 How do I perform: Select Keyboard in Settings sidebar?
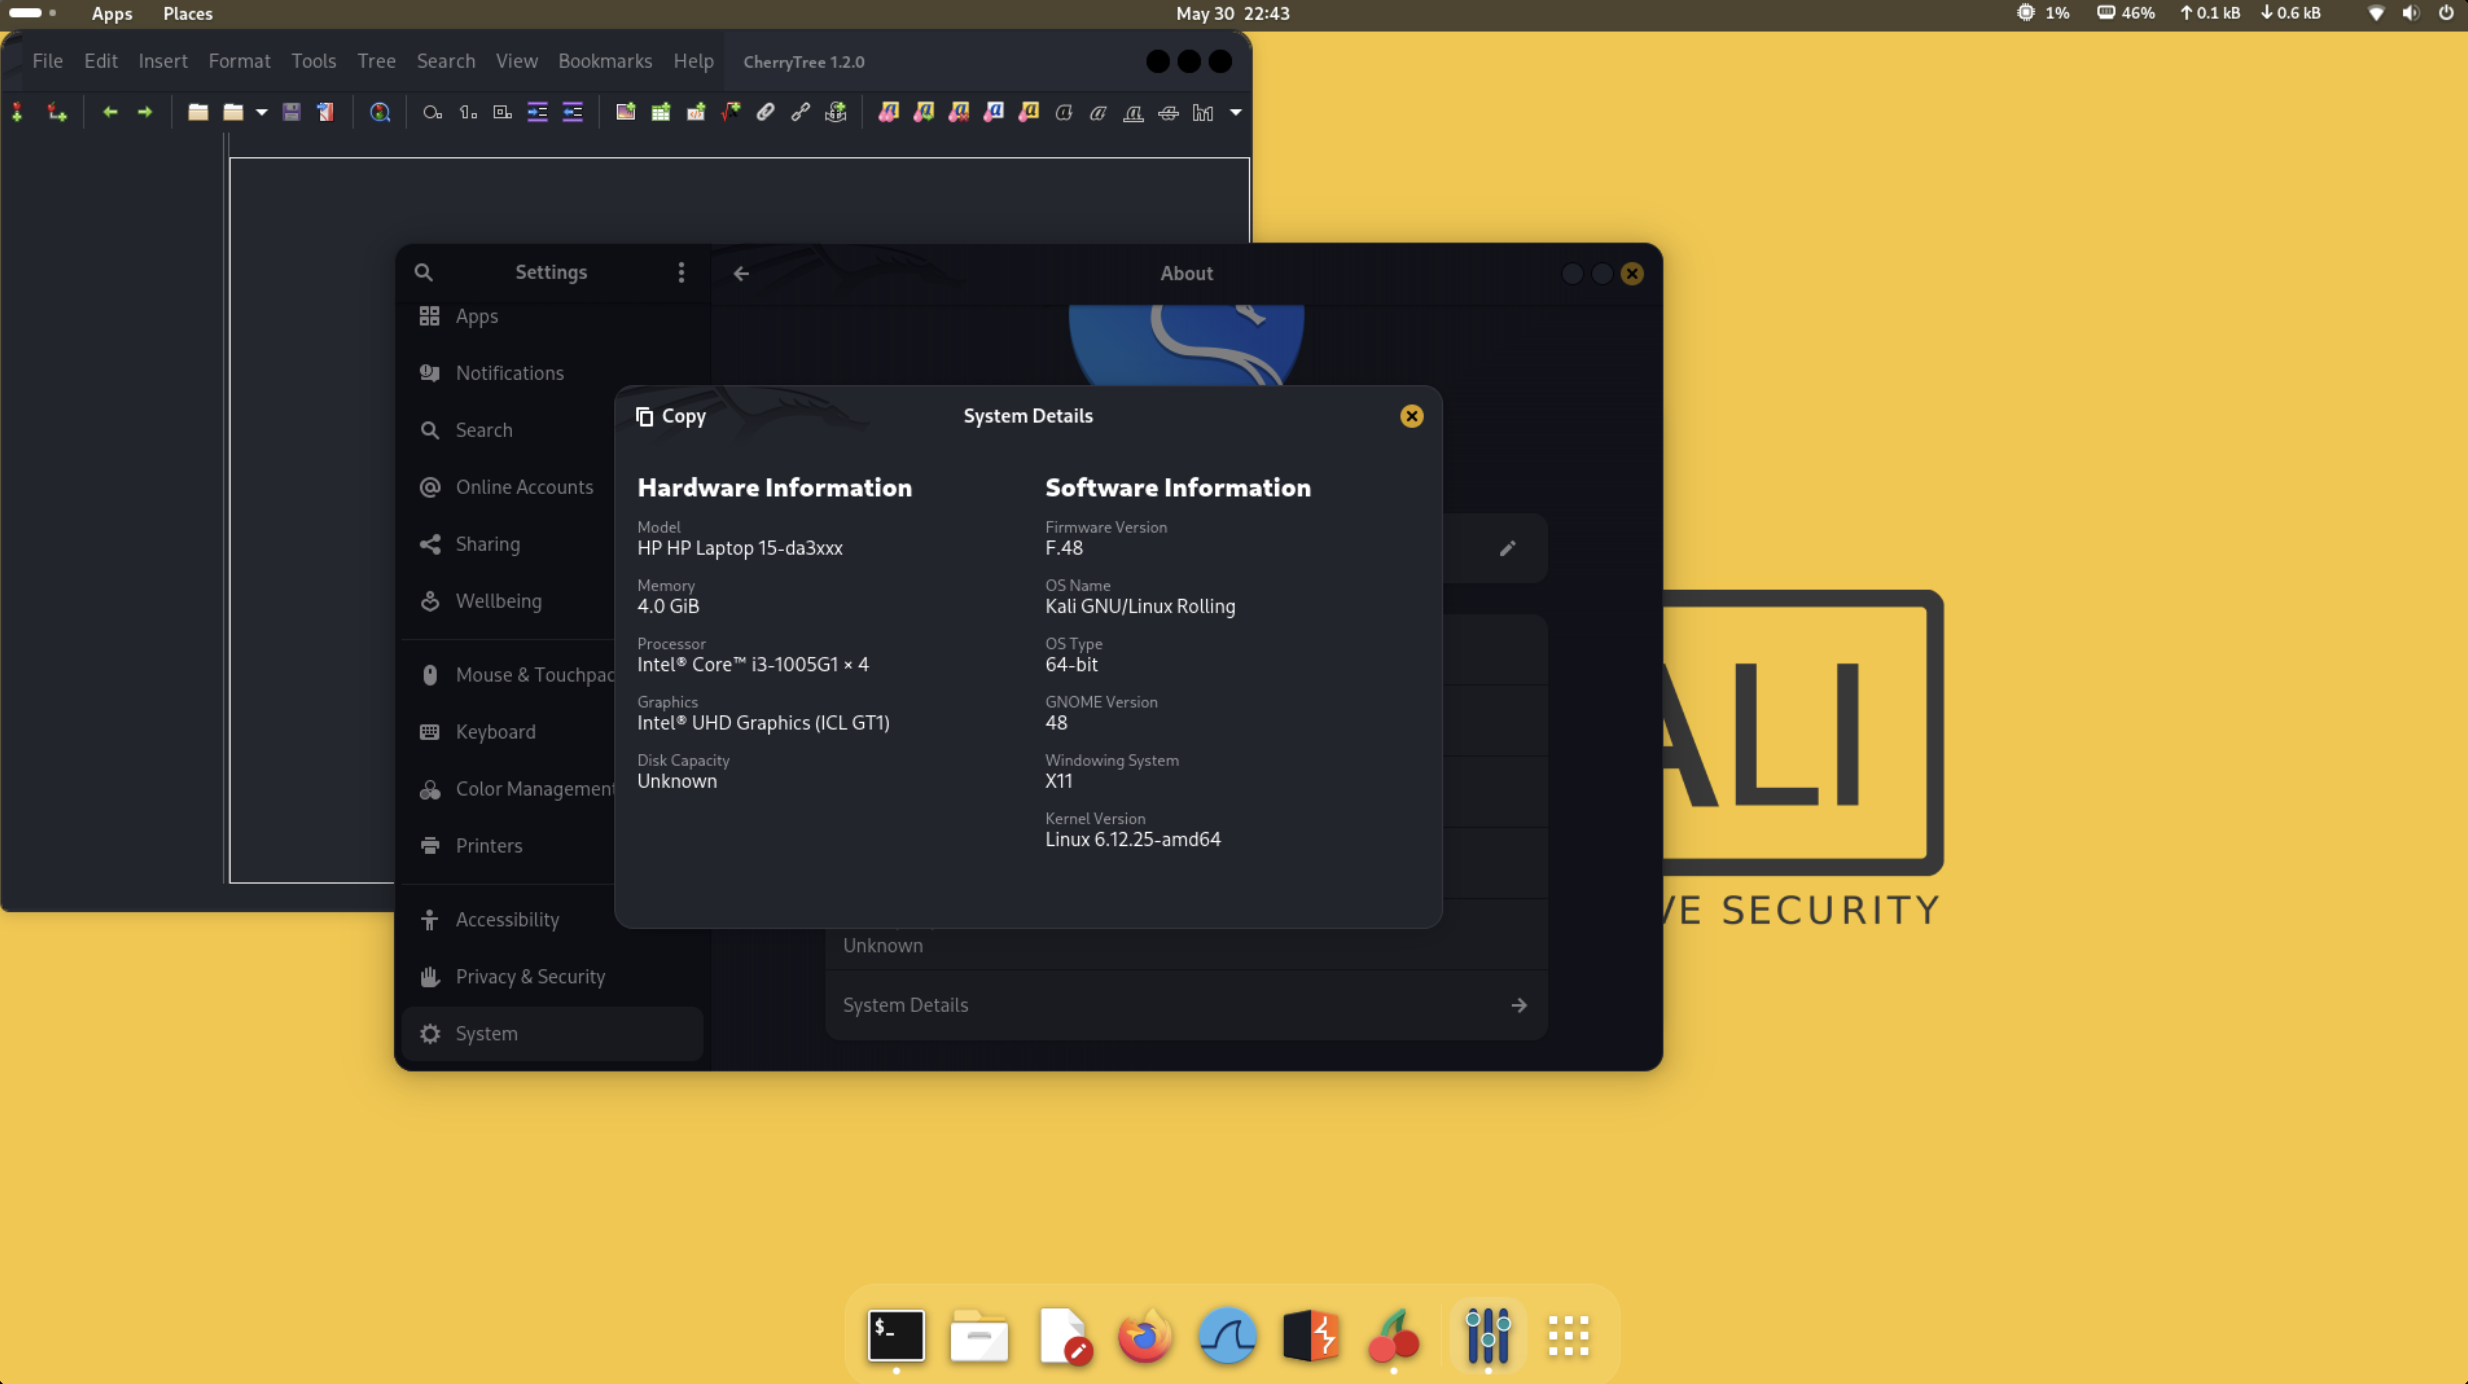[552, 732]
